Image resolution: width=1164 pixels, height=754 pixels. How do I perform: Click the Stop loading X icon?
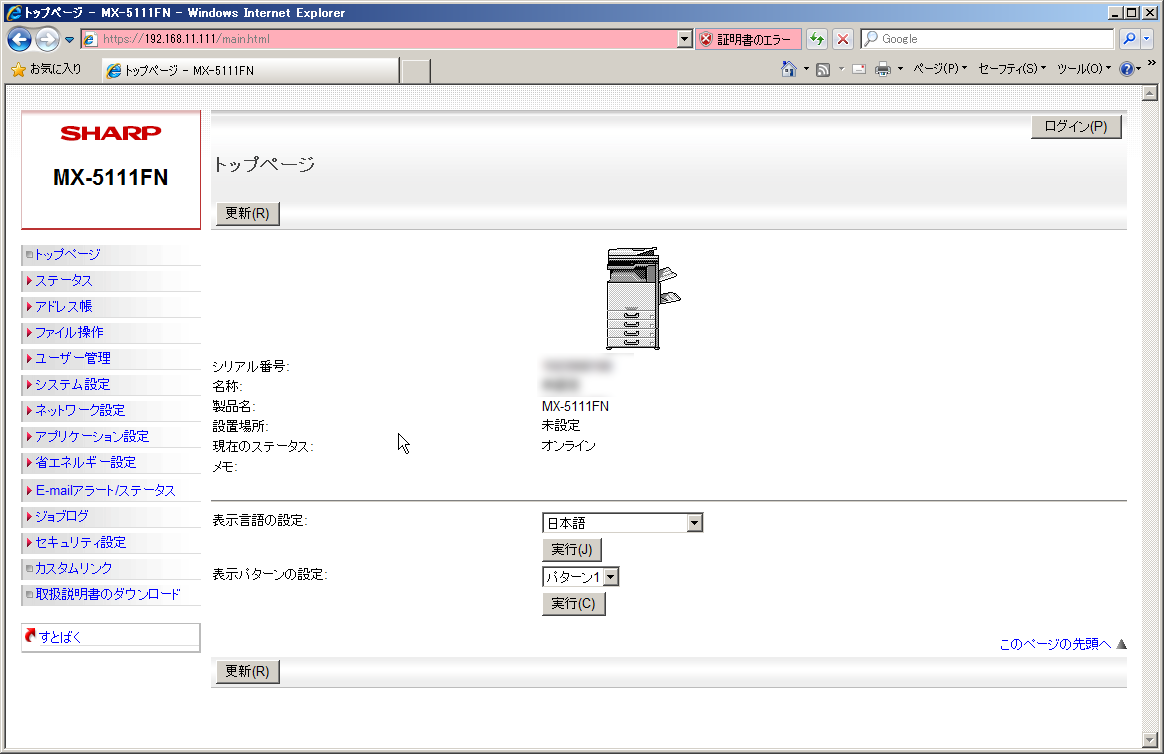coord(843,39)
